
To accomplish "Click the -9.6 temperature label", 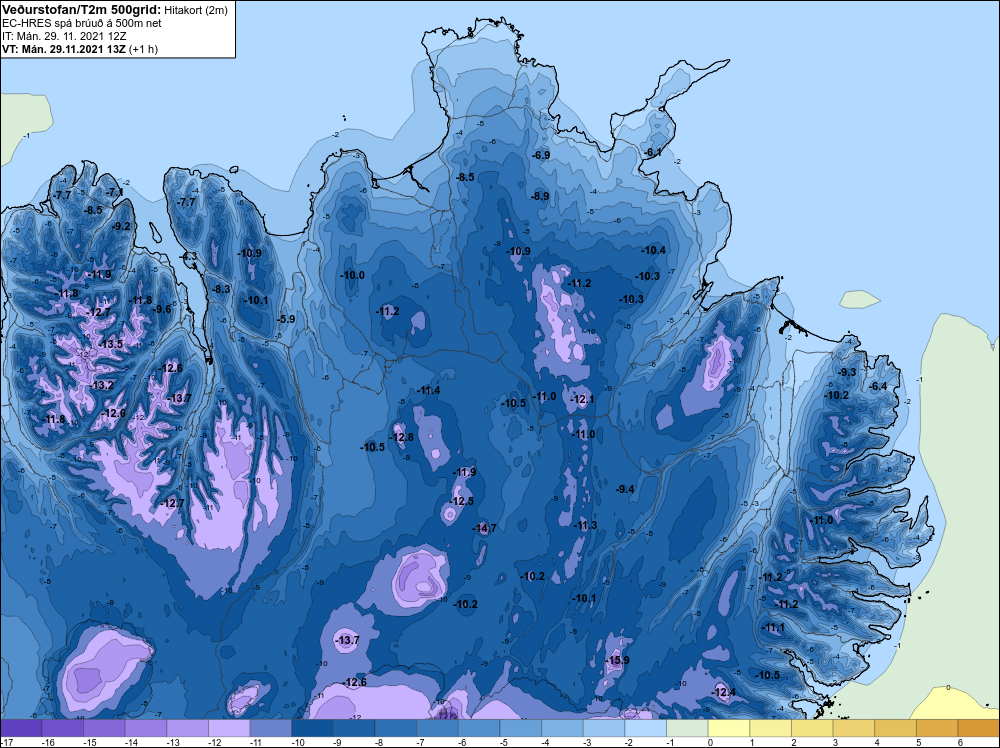I will tap(163, 309).
